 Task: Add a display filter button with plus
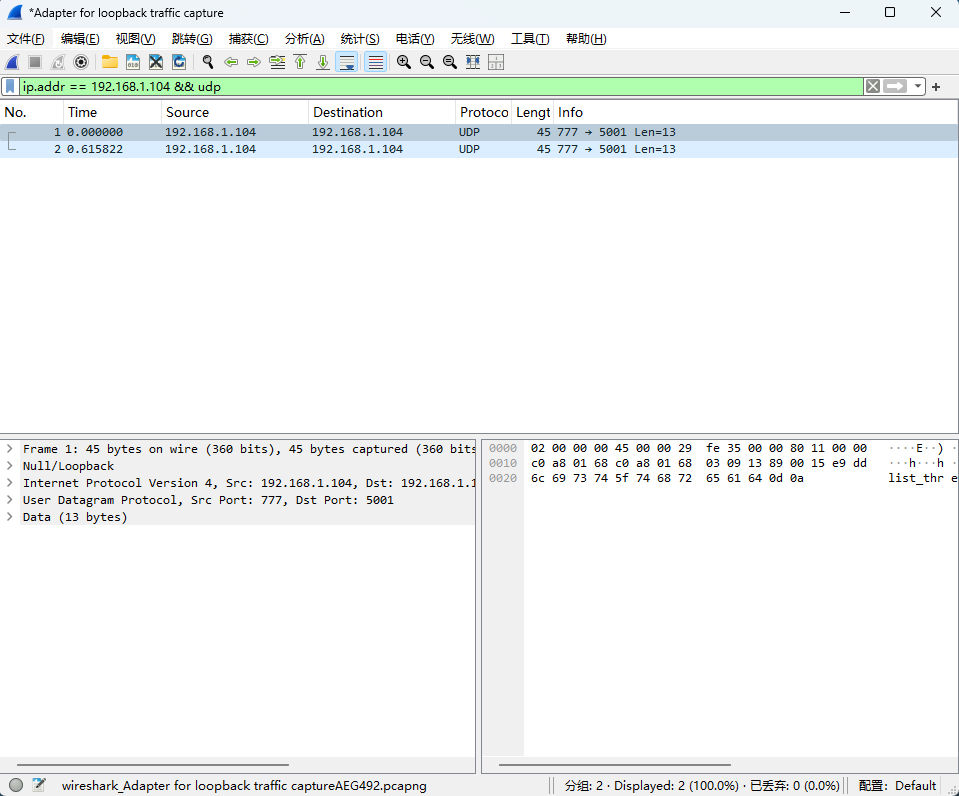click(x=936, y=87)
